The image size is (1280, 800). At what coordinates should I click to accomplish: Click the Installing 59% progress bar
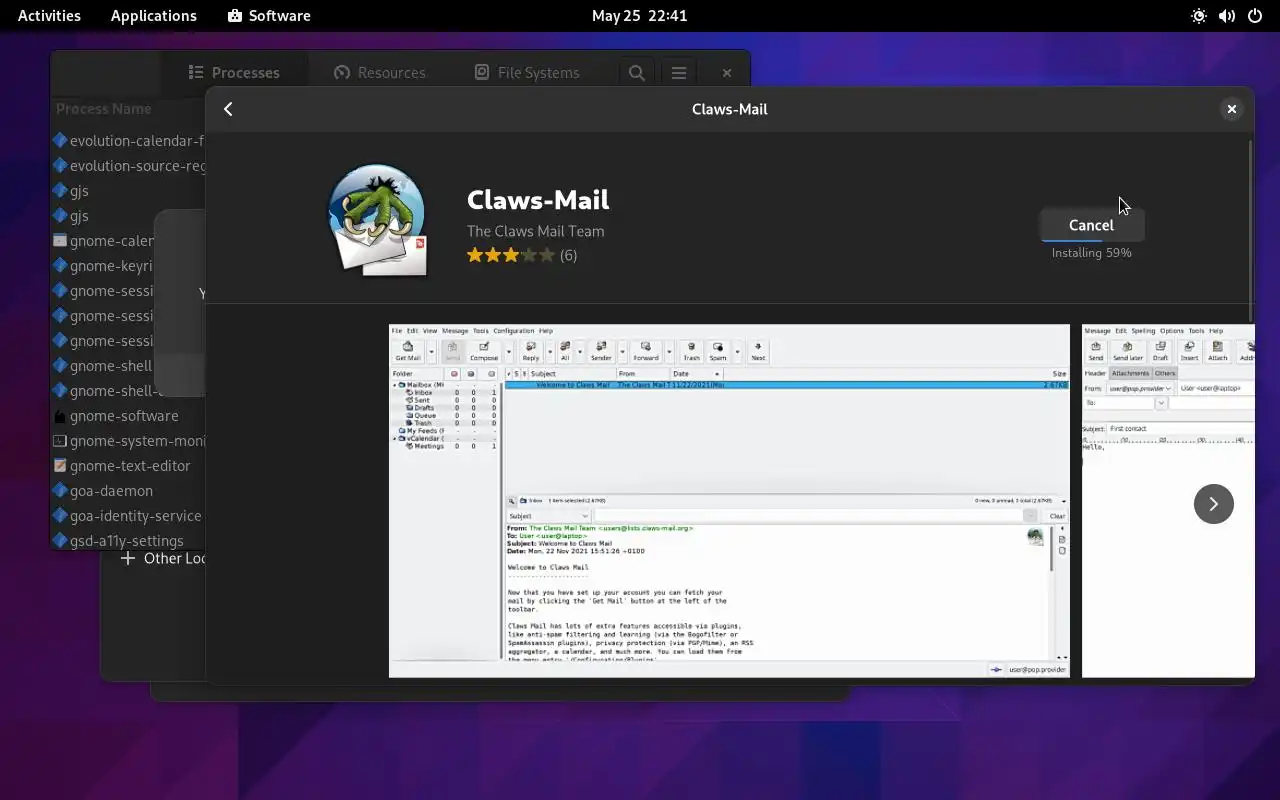(x=1091, y=241)
